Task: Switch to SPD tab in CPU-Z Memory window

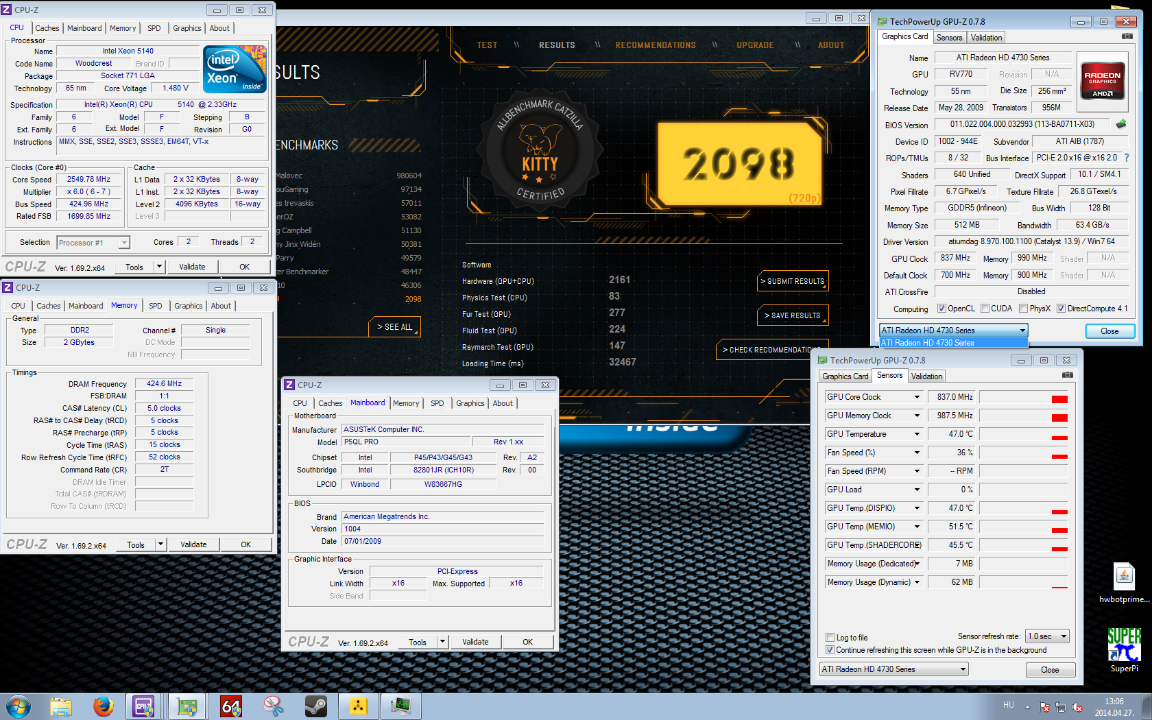Action: coord(155,306)
